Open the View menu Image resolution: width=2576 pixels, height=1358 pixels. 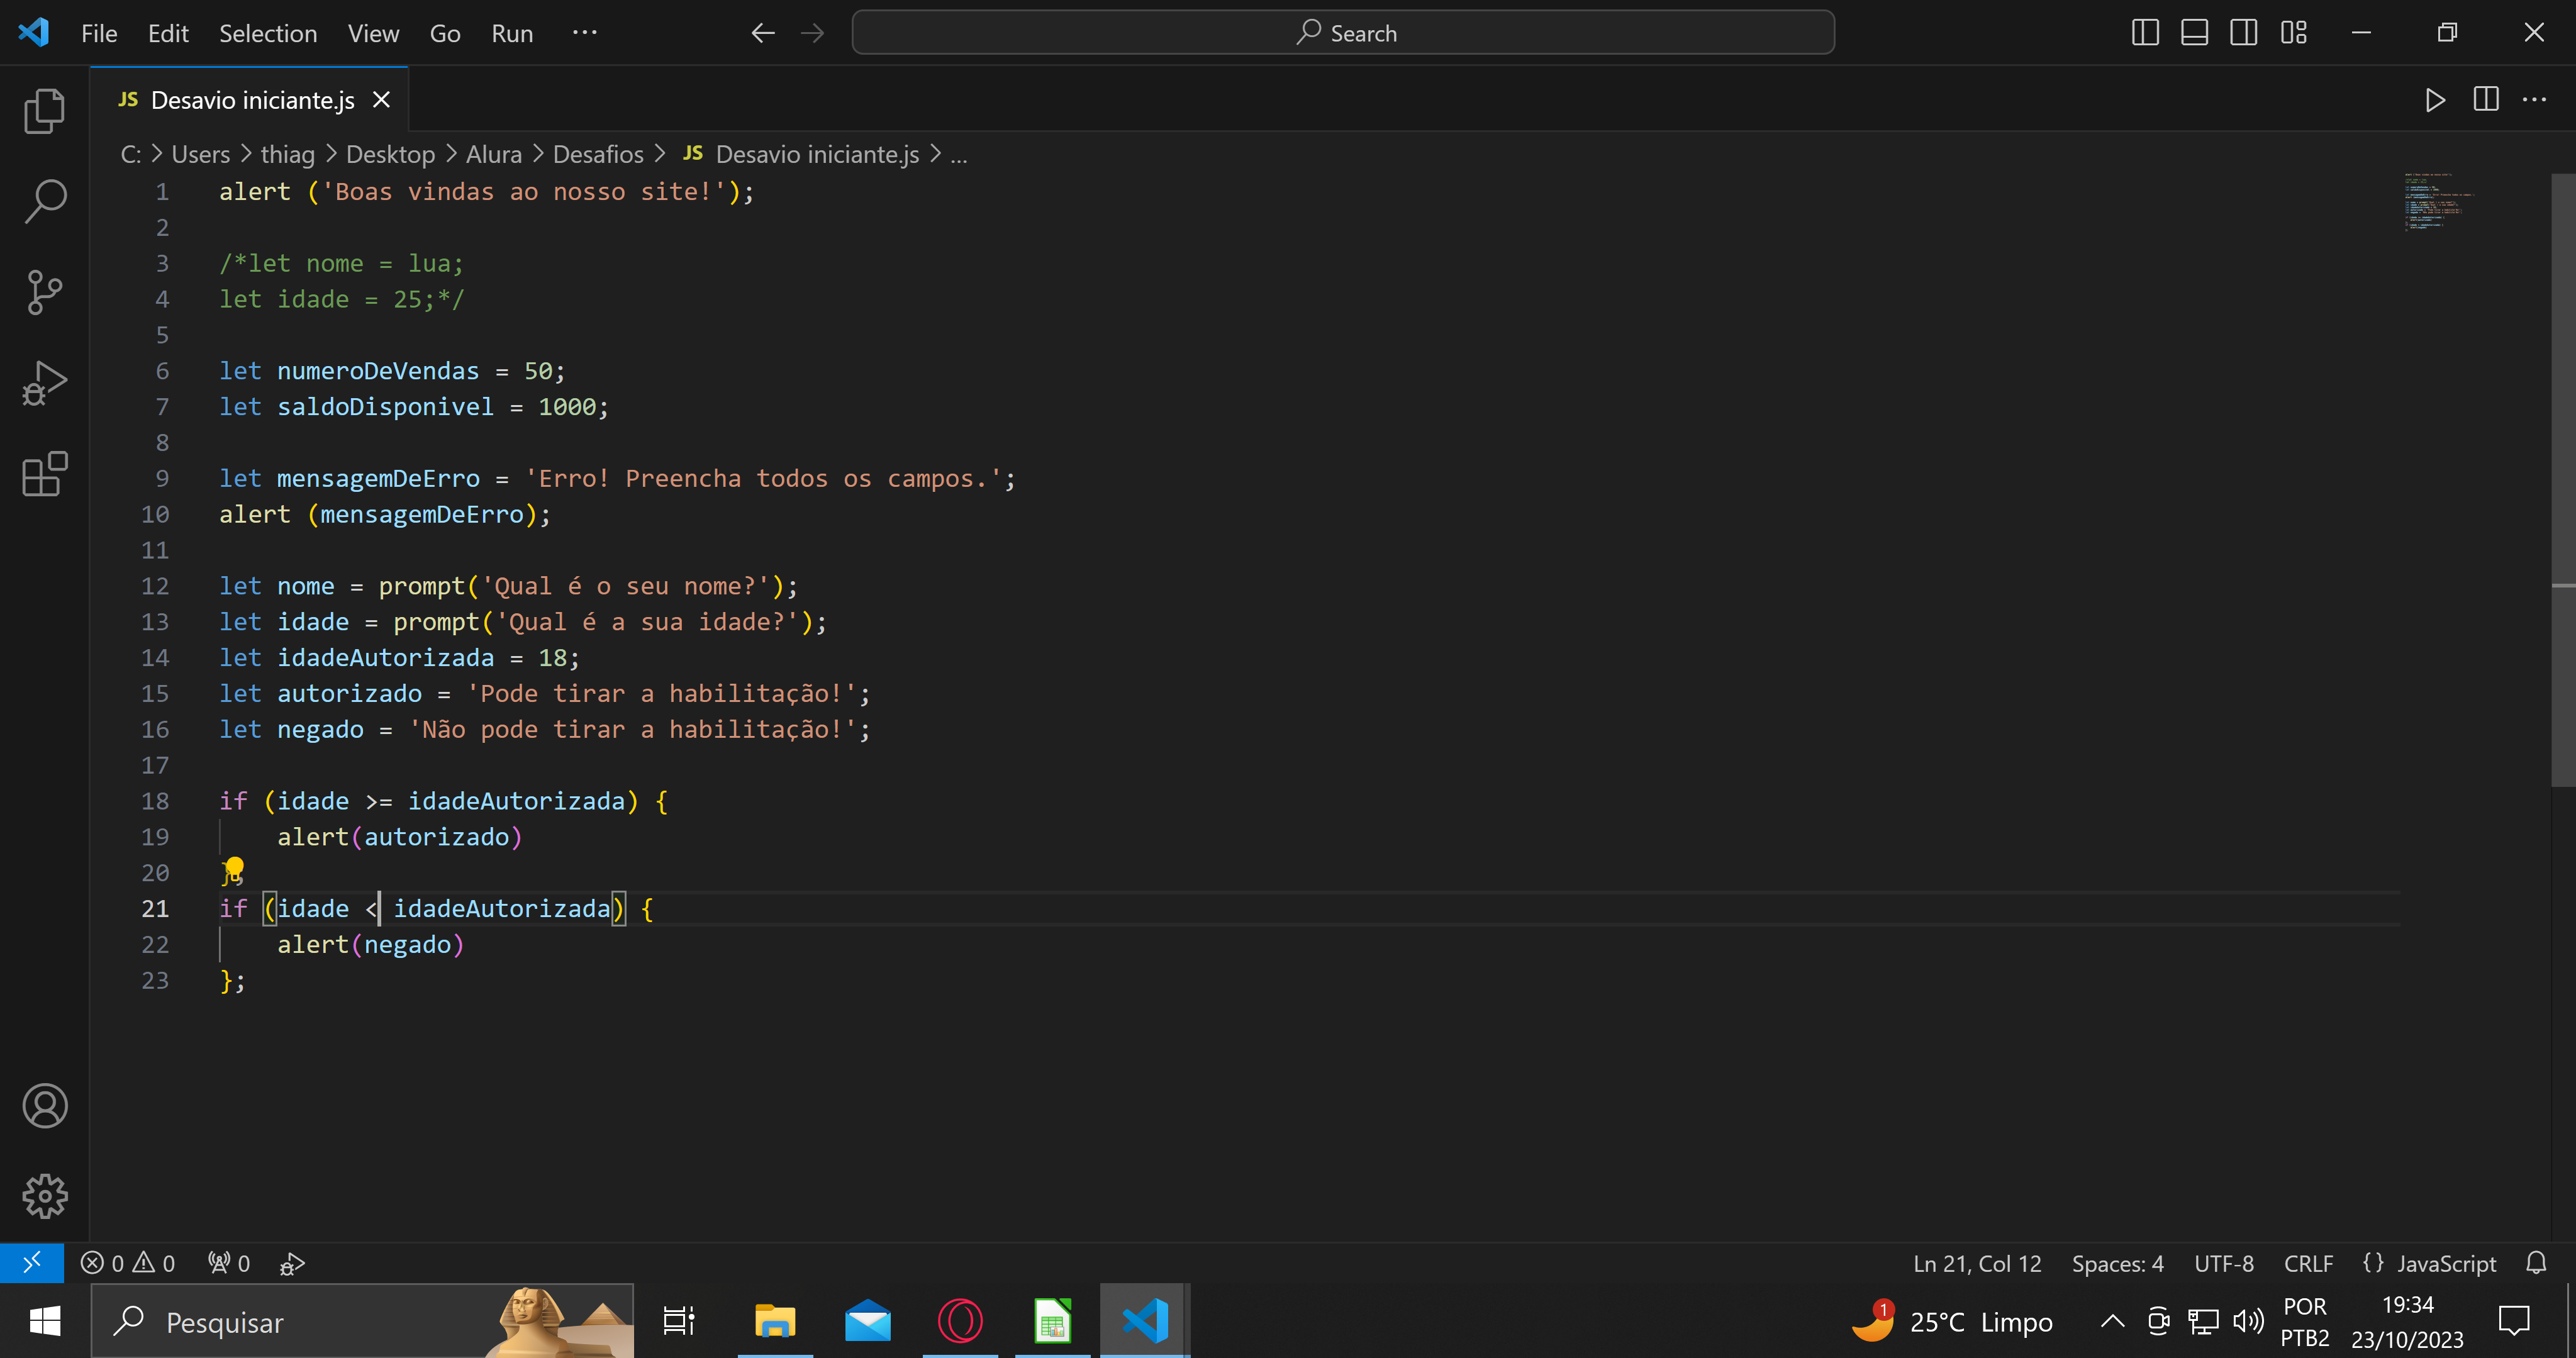(x=373, y=33)
